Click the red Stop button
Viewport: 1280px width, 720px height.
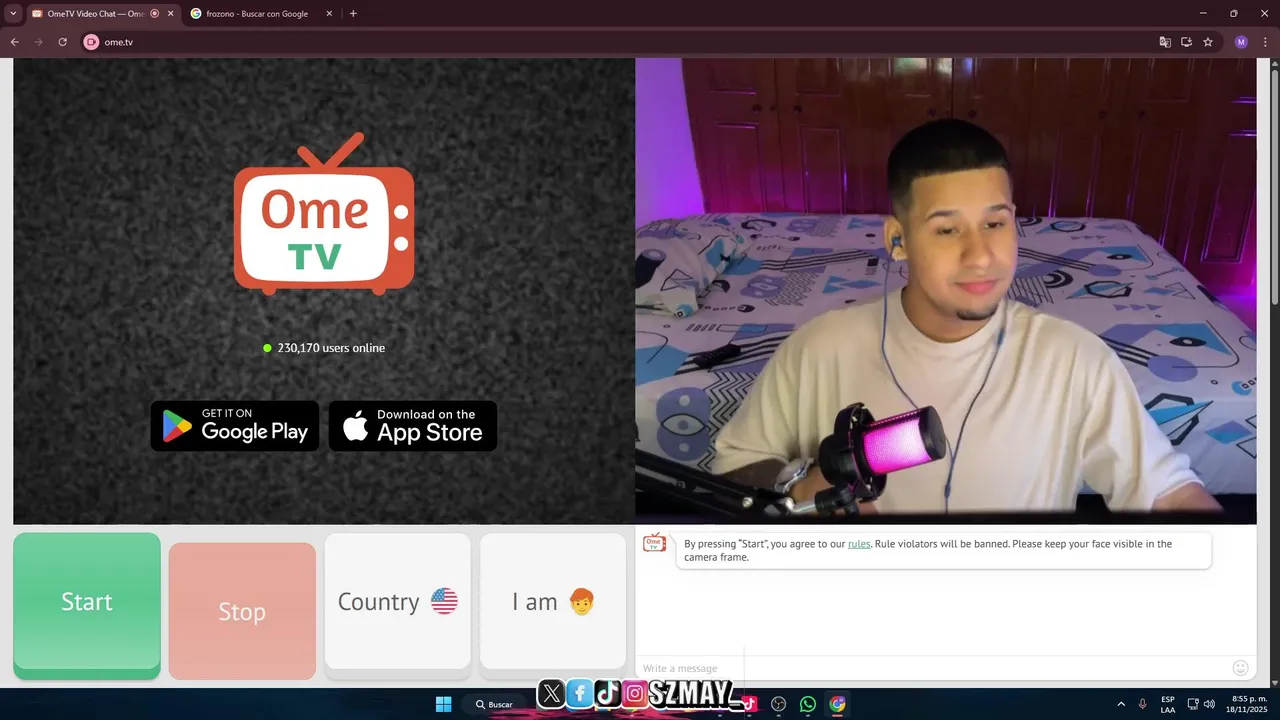(x=242, y=611)
